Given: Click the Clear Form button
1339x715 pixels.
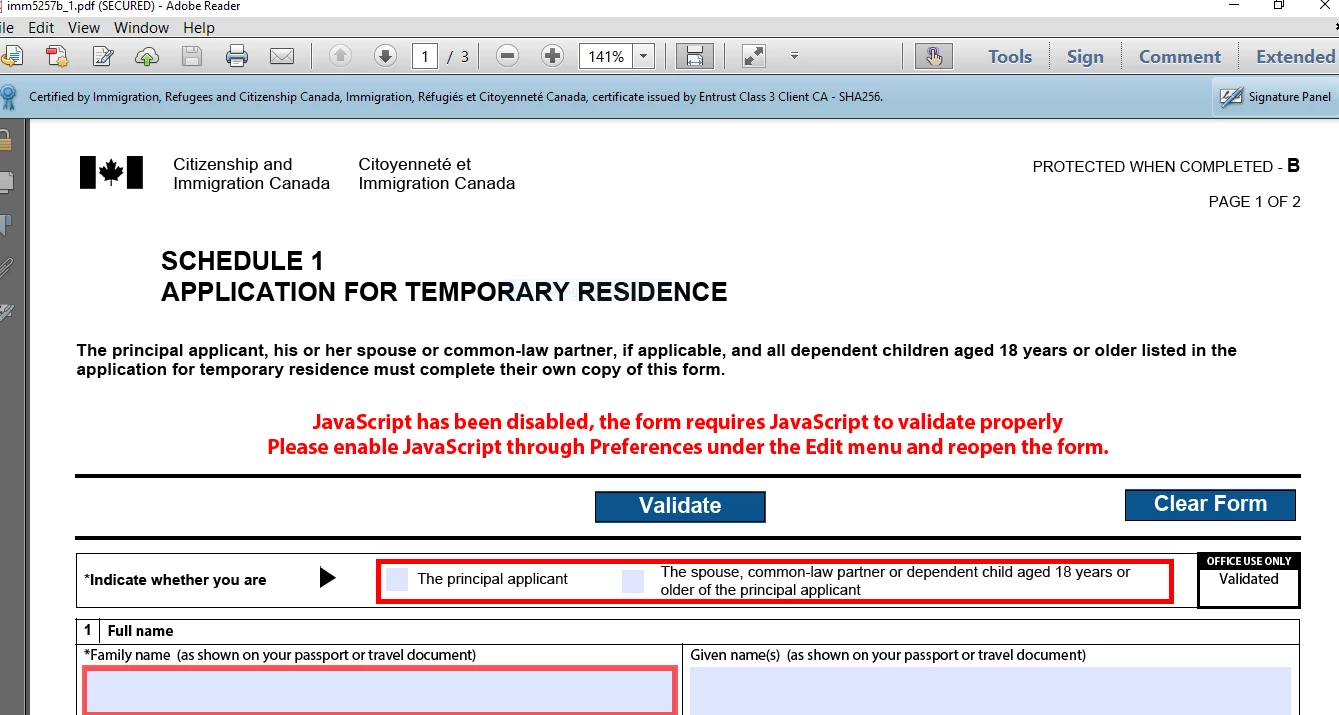Looking at the screenshot, I should point(1210,504).
